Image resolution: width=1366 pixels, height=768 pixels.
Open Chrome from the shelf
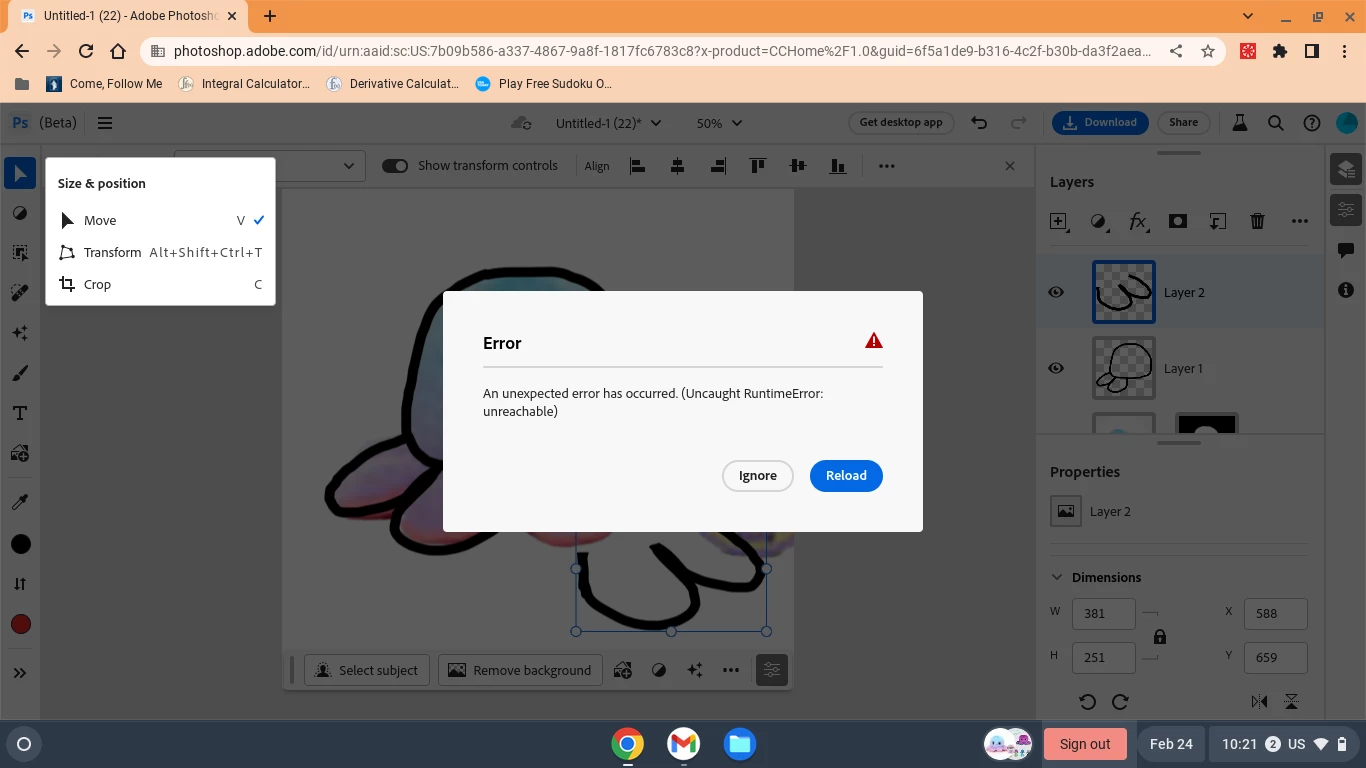pyautogui.click(x=628, y=744)
